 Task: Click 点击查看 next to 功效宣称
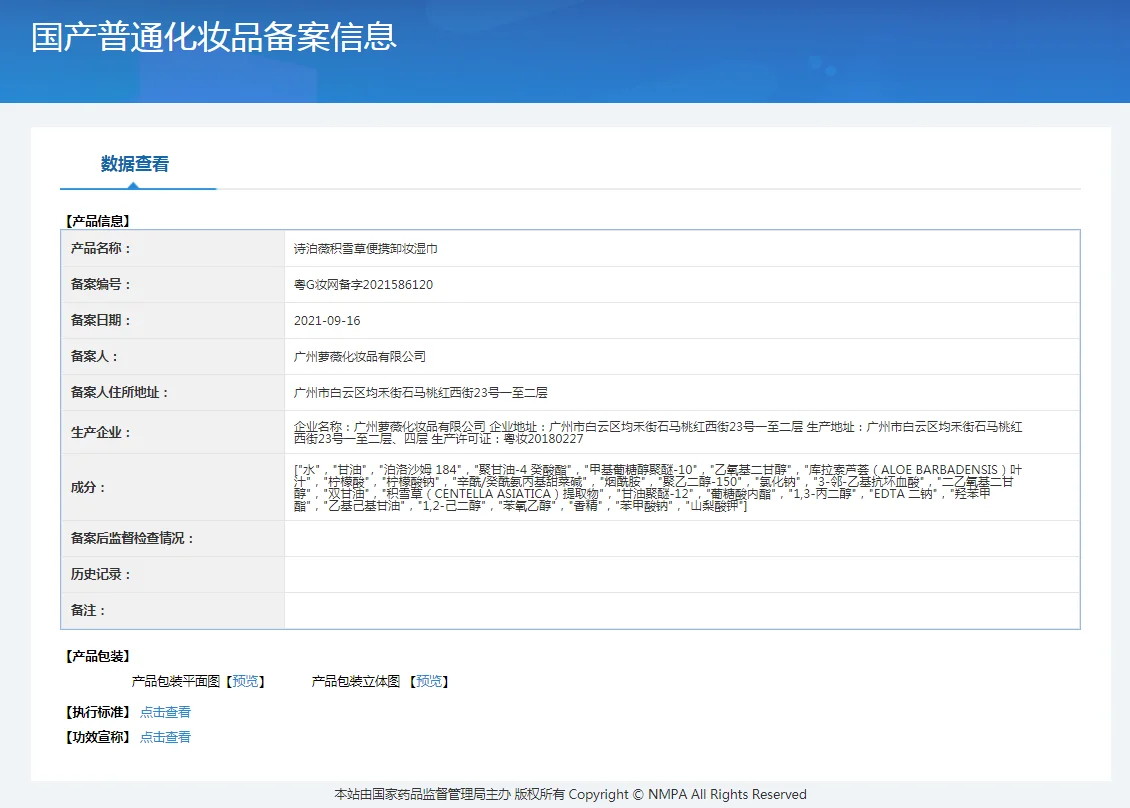[165, 737]
